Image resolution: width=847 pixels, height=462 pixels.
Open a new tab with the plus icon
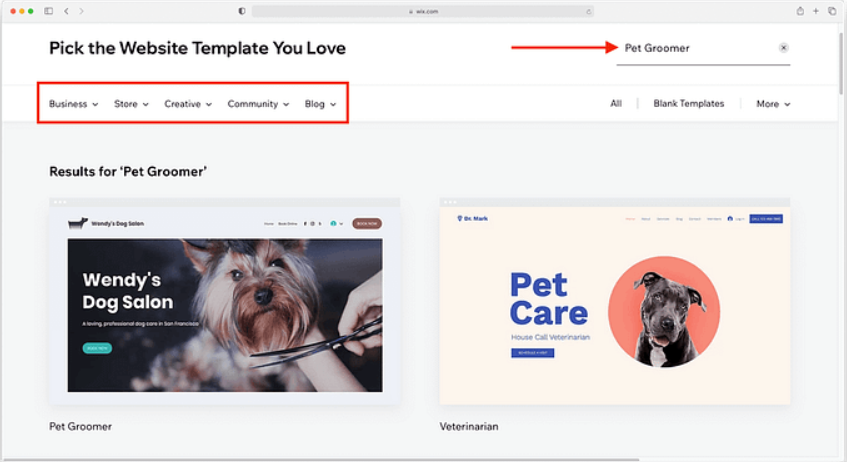point(816,11)
